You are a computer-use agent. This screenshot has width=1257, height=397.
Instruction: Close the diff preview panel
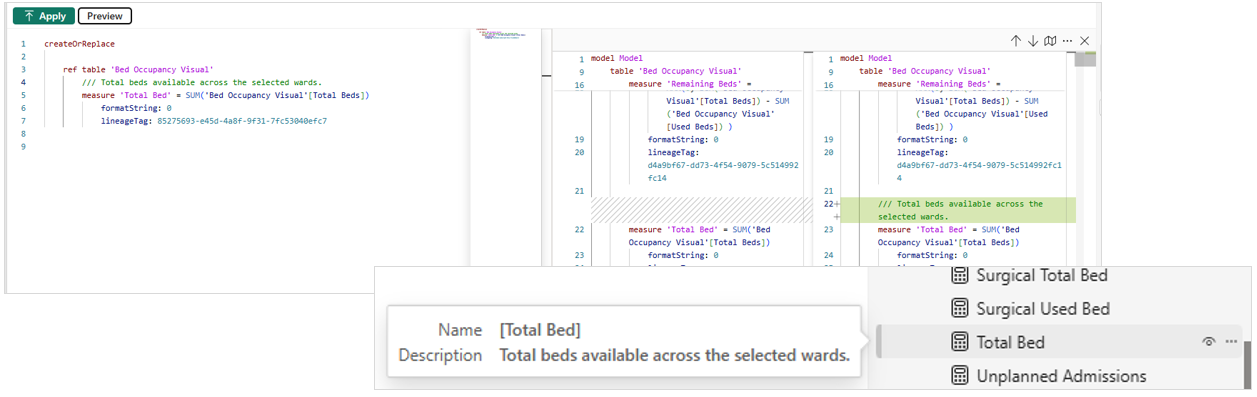coord(1084,41)
